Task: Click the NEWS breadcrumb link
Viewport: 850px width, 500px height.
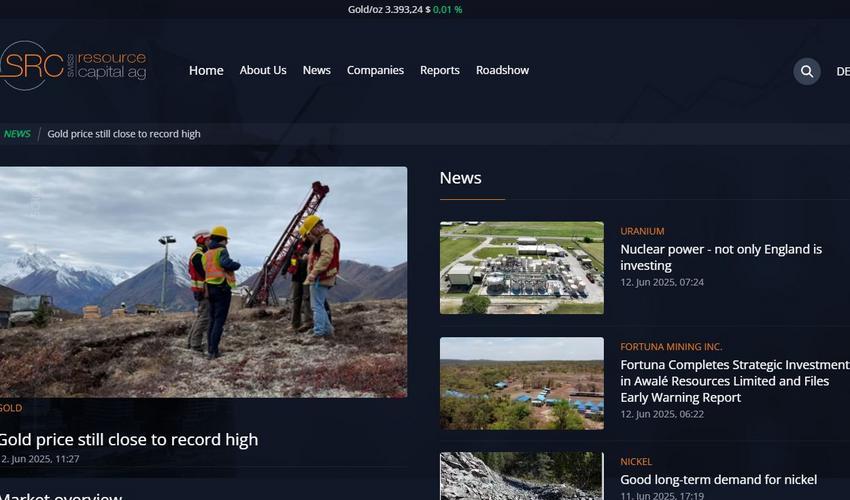Action: (x=17, y=134)
